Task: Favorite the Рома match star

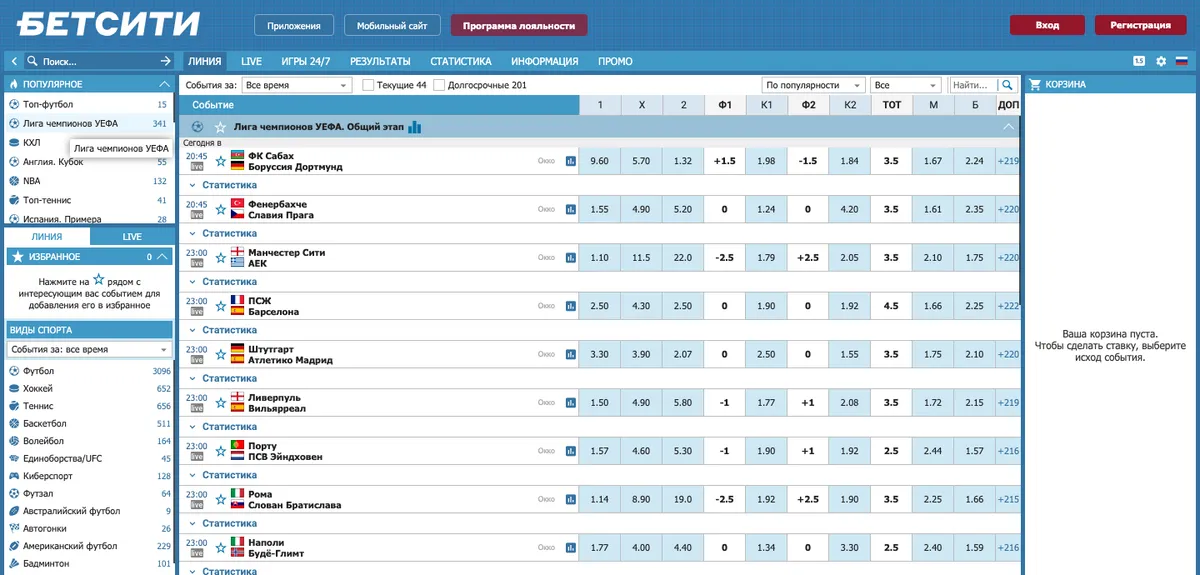Action: pyautogui.click(x=221, y=499)
